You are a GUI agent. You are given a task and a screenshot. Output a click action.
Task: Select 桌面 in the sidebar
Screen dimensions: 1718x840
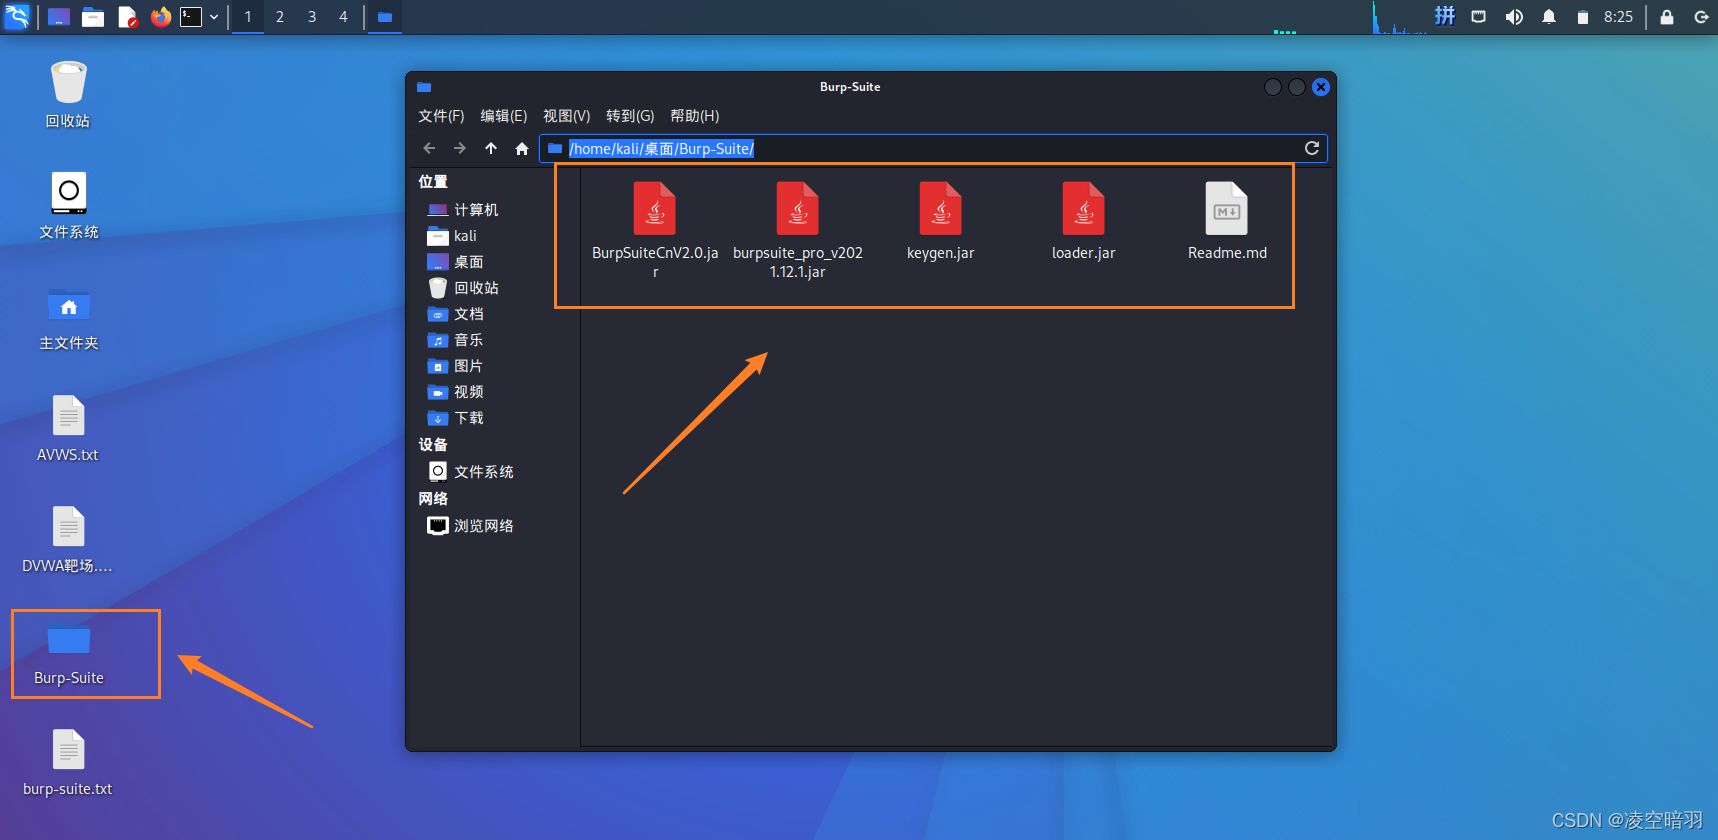(x=455, y=262)
